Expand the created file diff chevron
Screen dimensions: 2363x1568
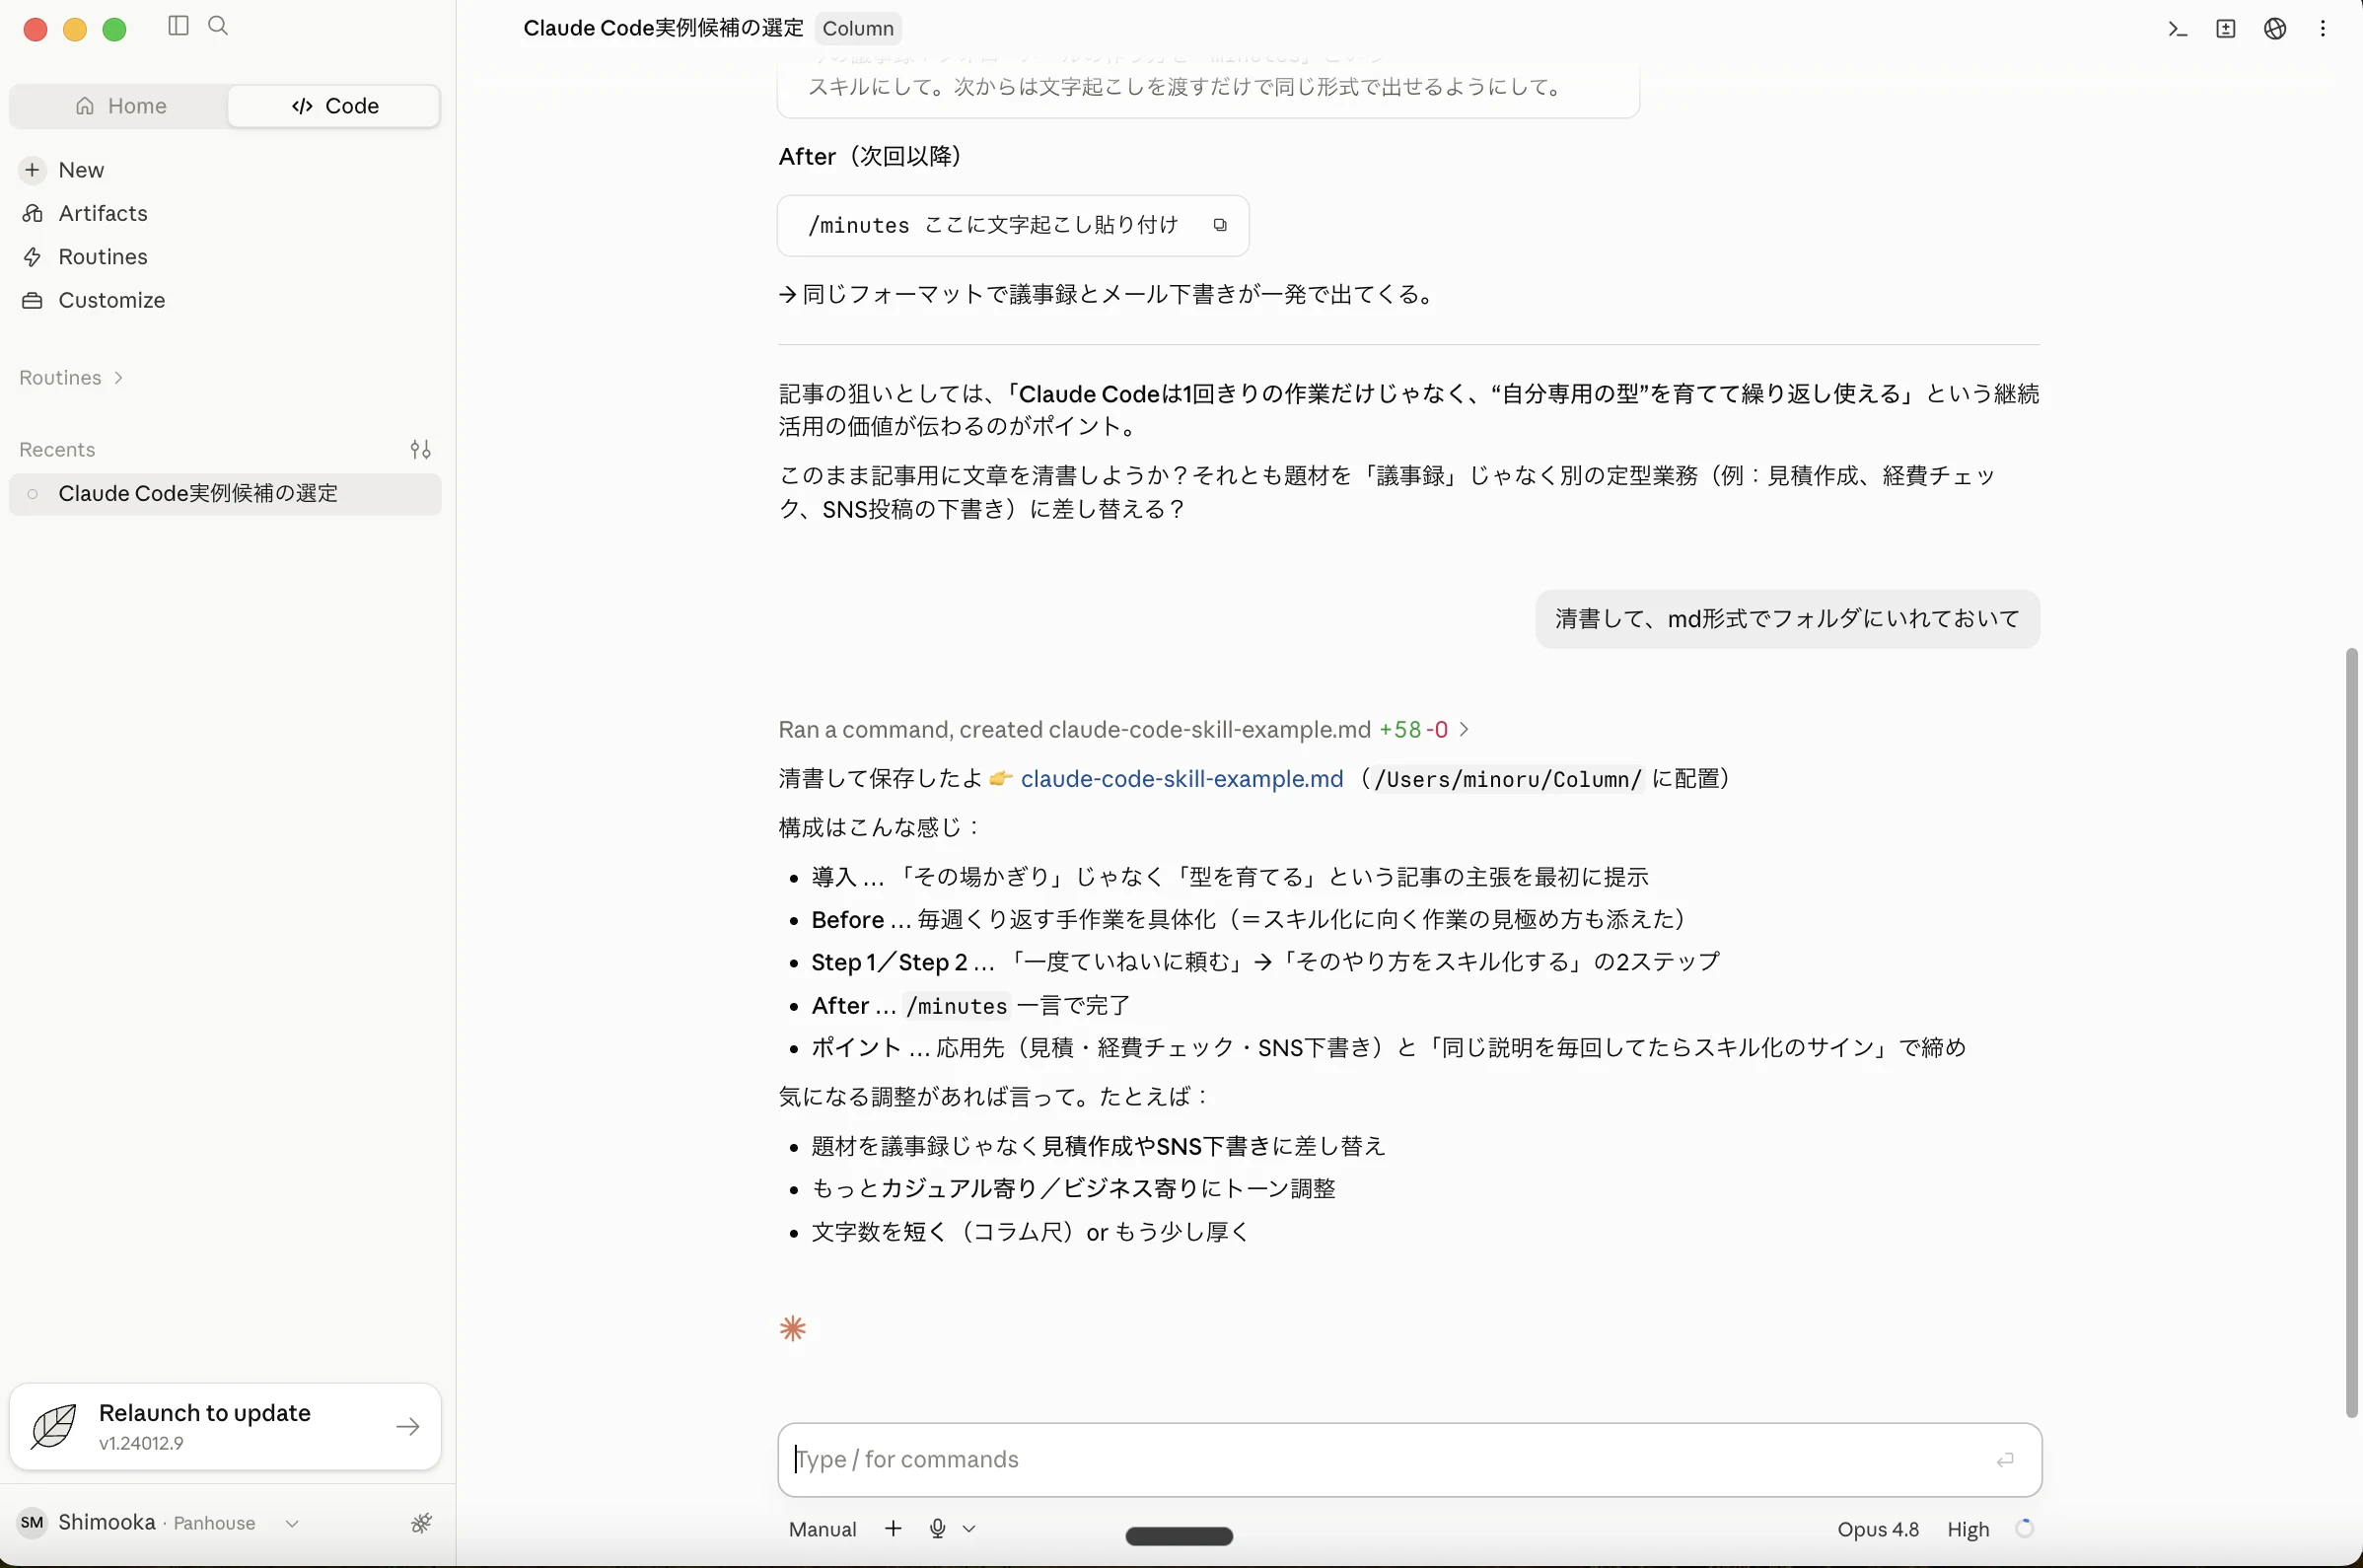(x=1464, y=730)
